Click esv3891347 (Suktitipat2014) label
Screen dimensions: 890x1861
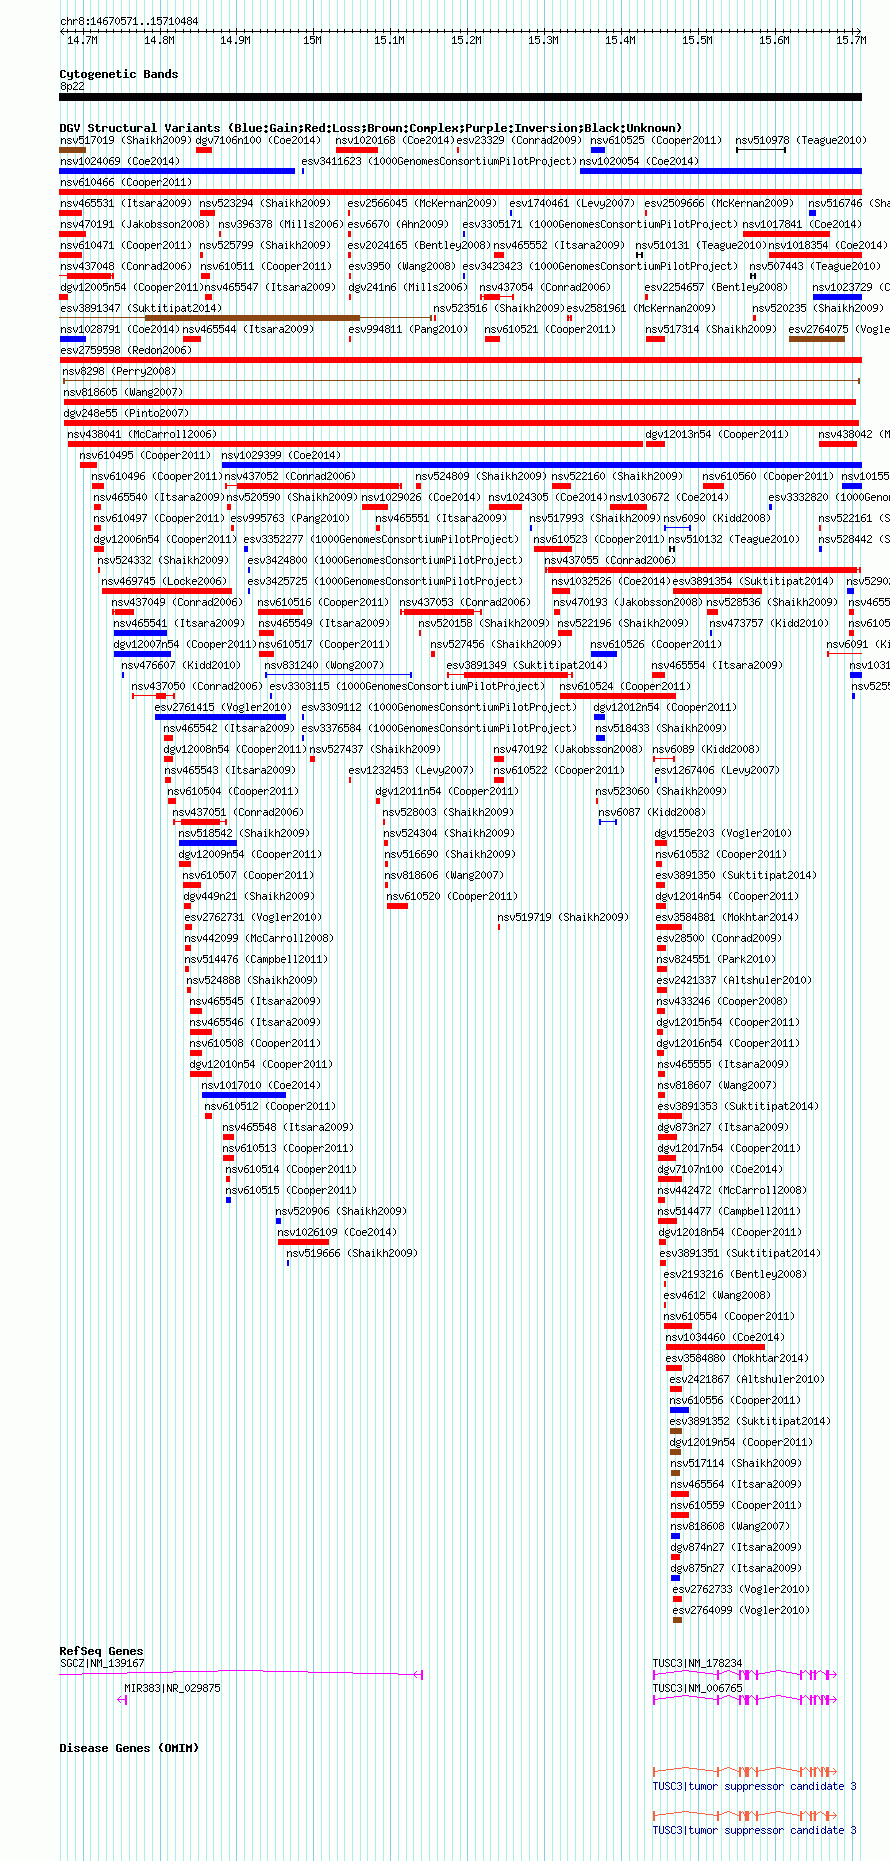tap(140, 308)
